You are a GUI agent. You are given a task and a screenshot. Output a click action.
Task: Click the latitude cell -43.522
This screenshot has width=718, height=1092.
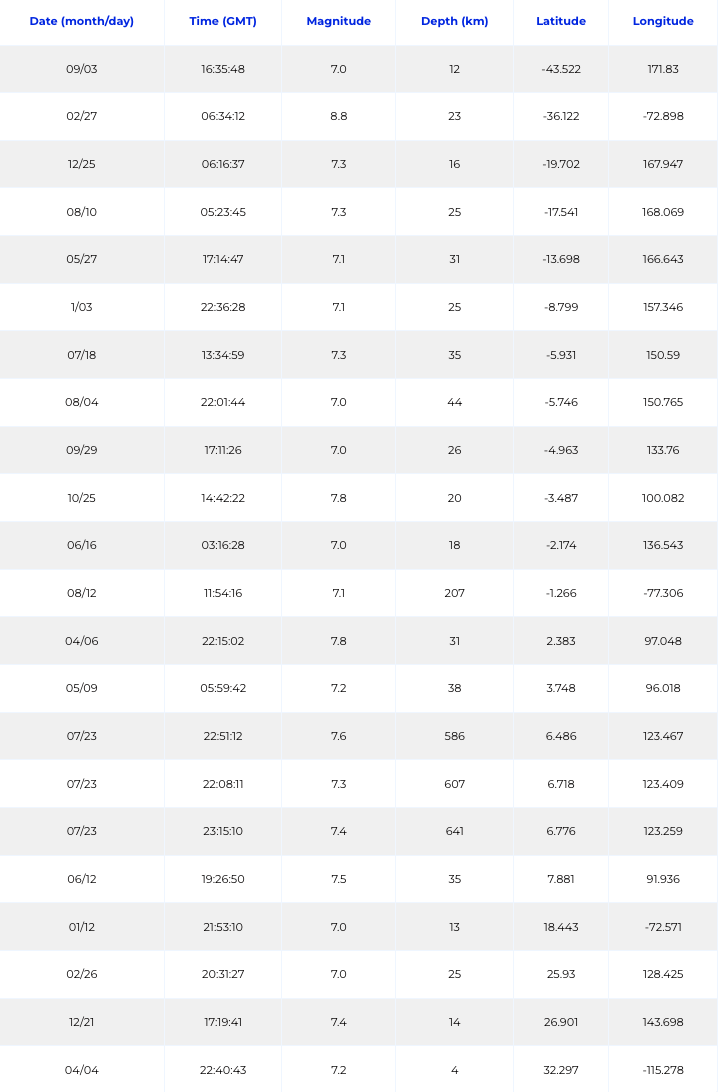tap(561, 69)
